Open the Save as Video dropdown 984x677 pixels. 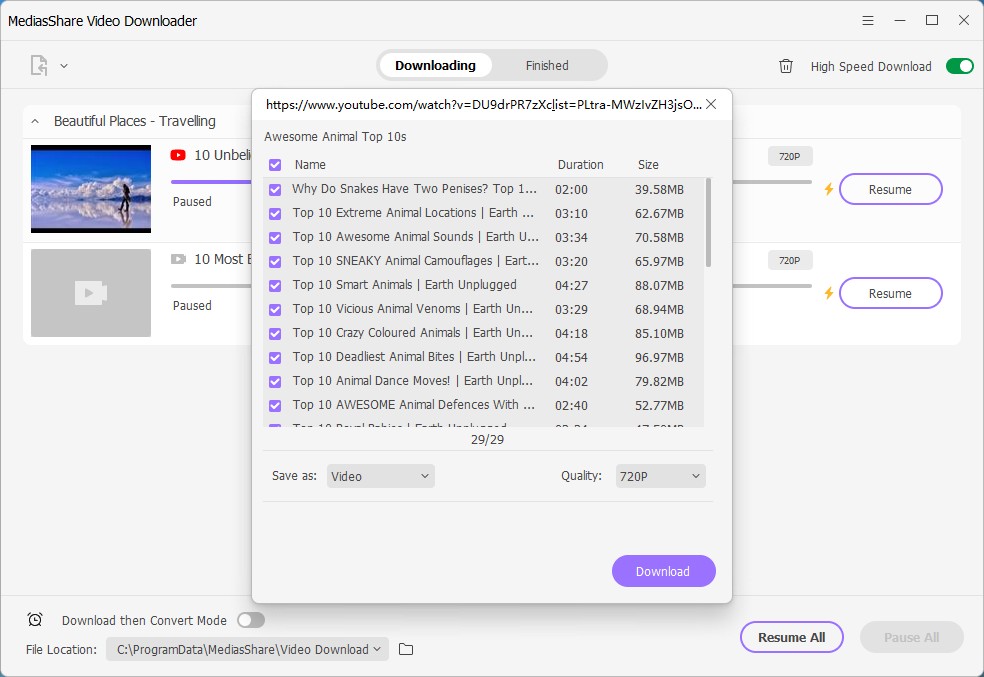(x=380, y=476)
